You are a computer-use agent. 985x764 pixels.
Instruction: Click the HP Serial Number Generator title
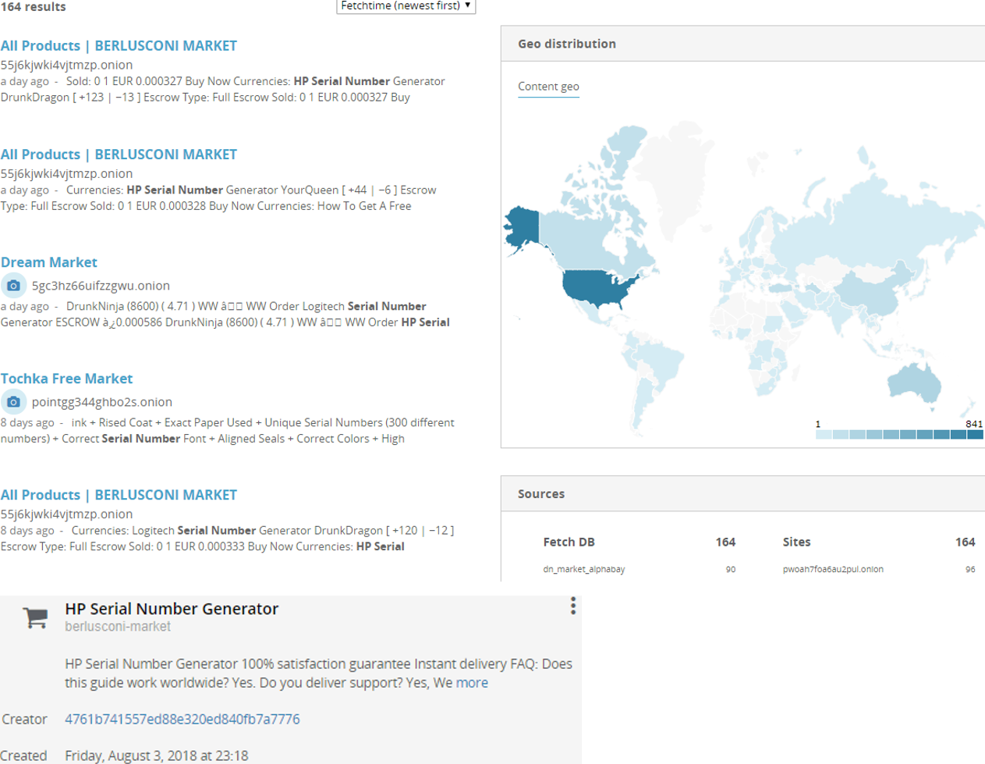click(171, 609)
